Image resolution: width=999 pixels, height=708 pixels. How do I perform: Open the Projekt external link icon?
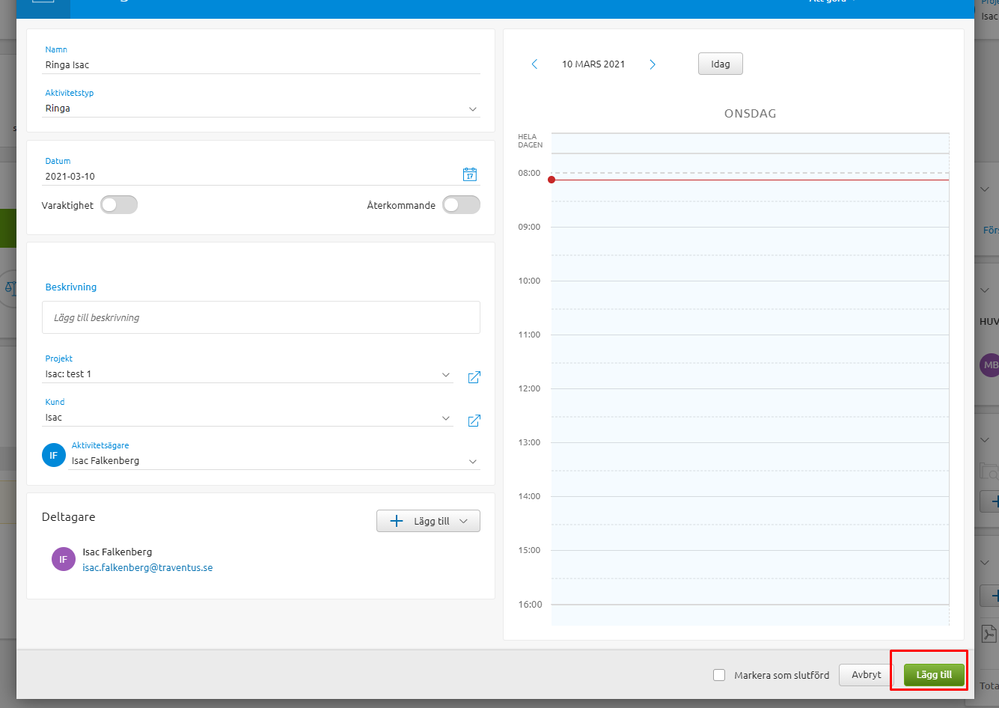pyautogui.click(x=474, y=377)
